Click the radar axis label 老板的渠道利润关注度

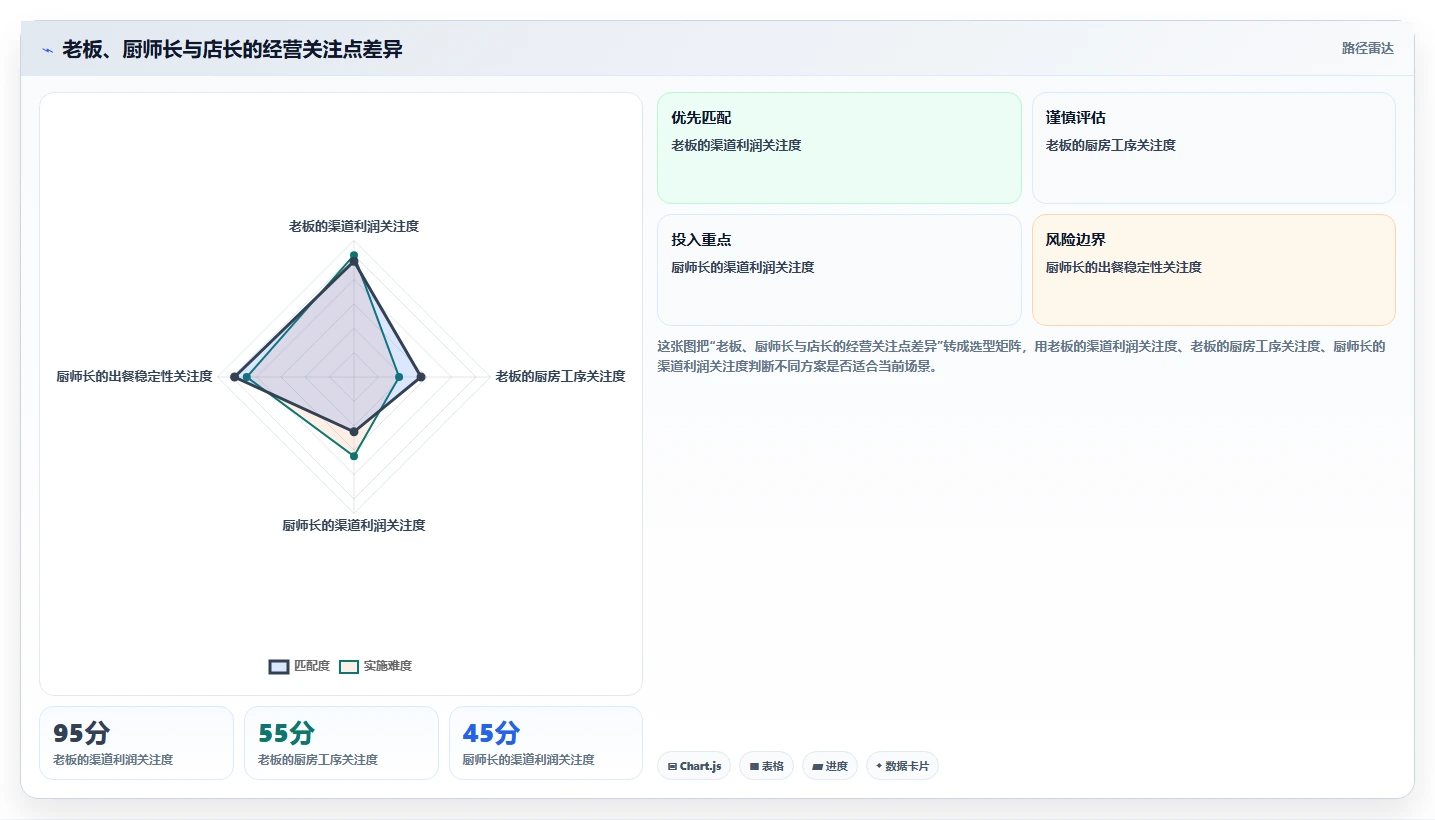tap(354, 227)
